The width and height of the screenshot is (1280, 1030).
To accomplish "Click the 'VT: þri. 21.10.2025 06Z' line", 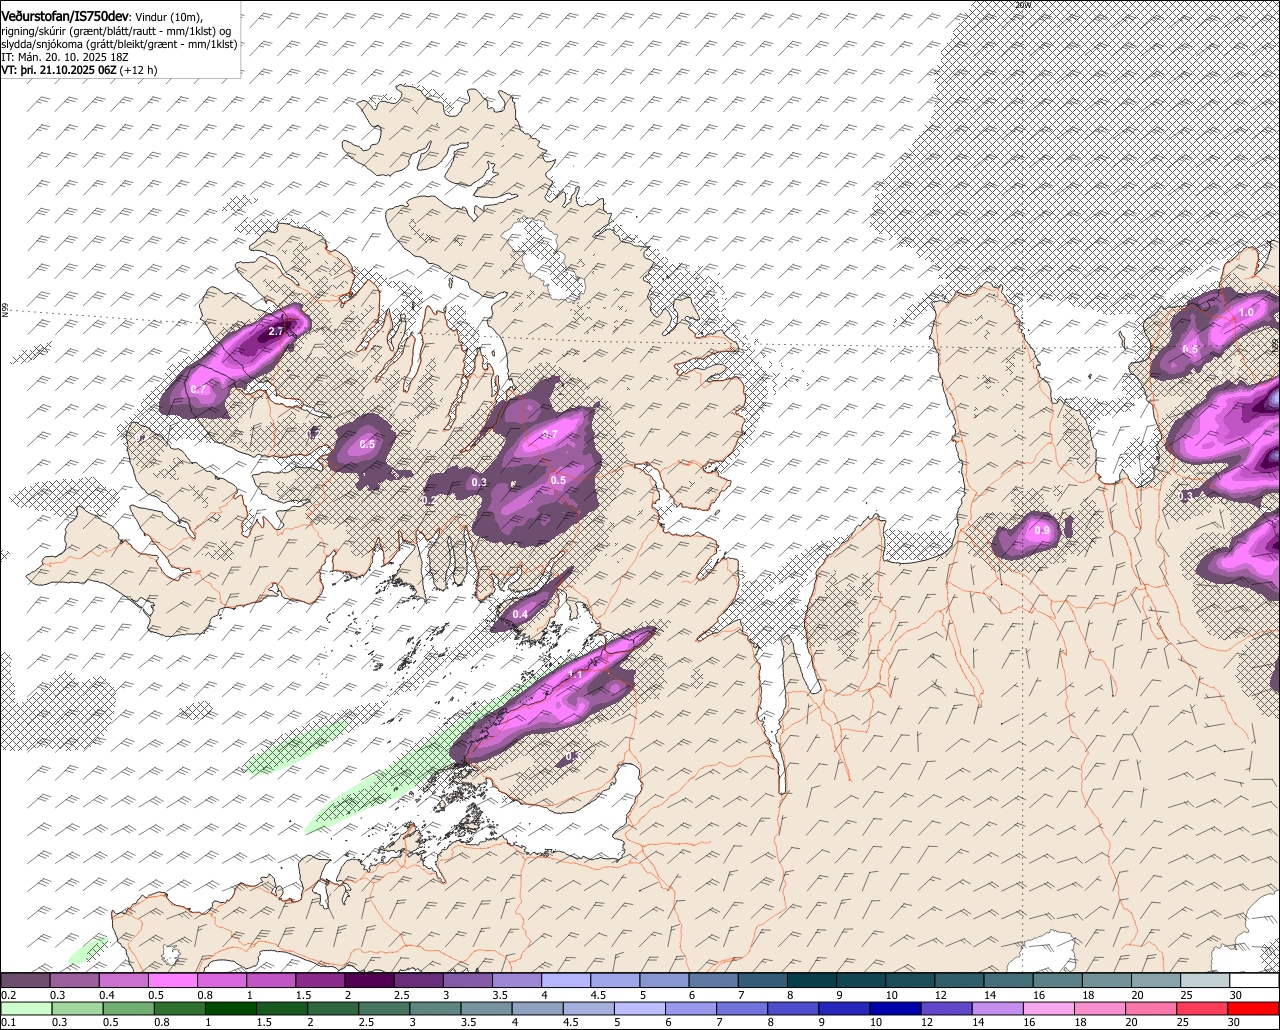I will (x=79, y=71).
